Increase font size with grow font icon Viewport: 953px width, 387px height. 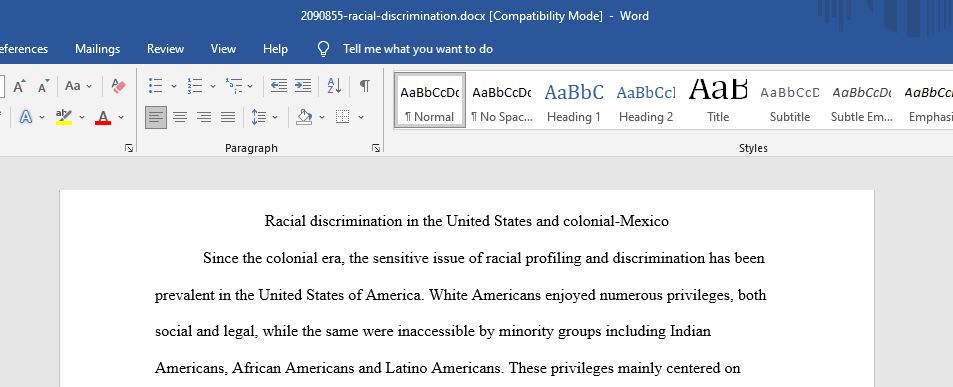[19, 86]
